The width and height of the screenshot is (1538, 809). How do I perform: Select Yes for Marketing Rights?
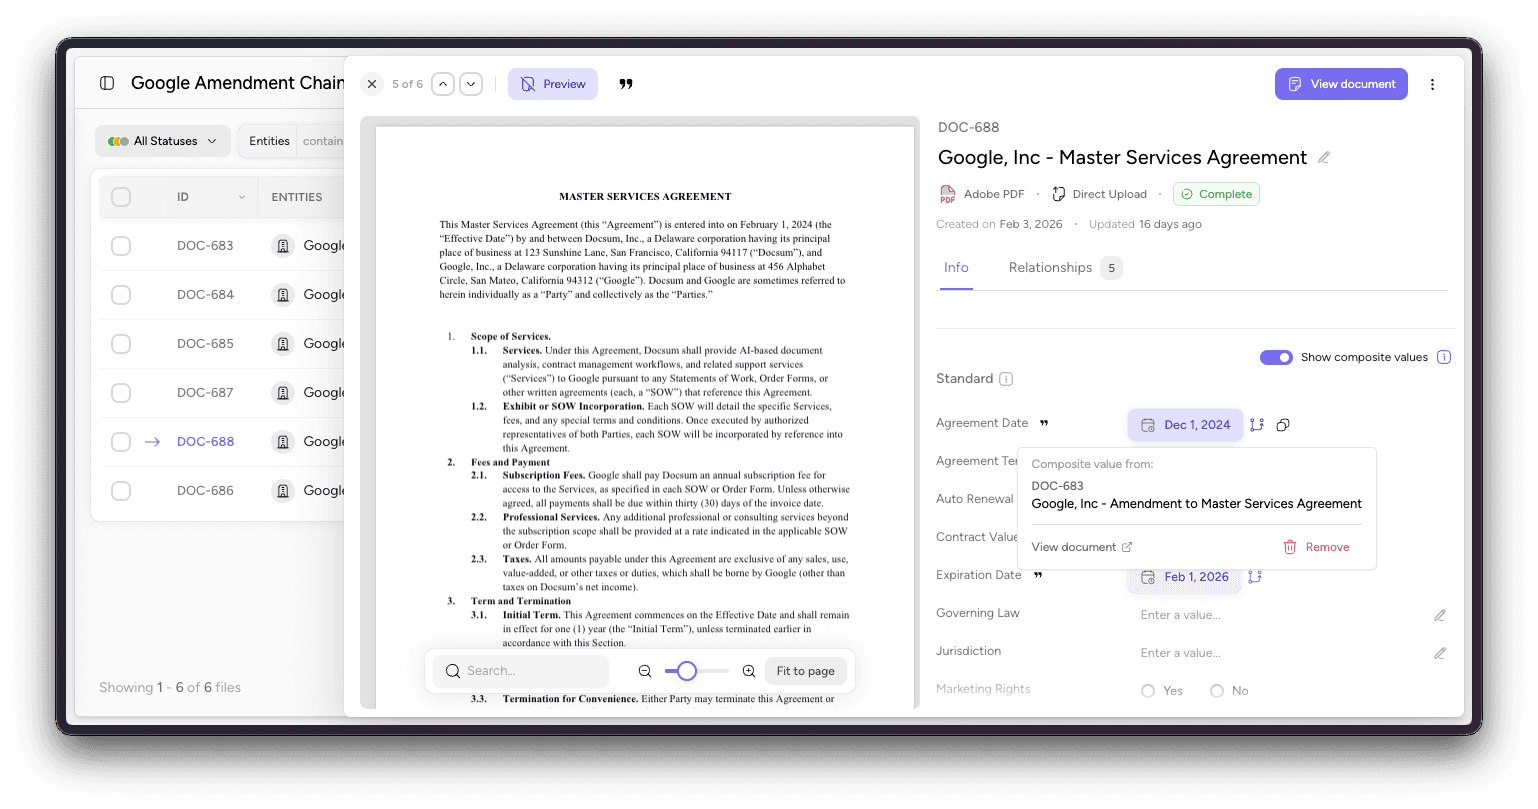point(1148,691)
